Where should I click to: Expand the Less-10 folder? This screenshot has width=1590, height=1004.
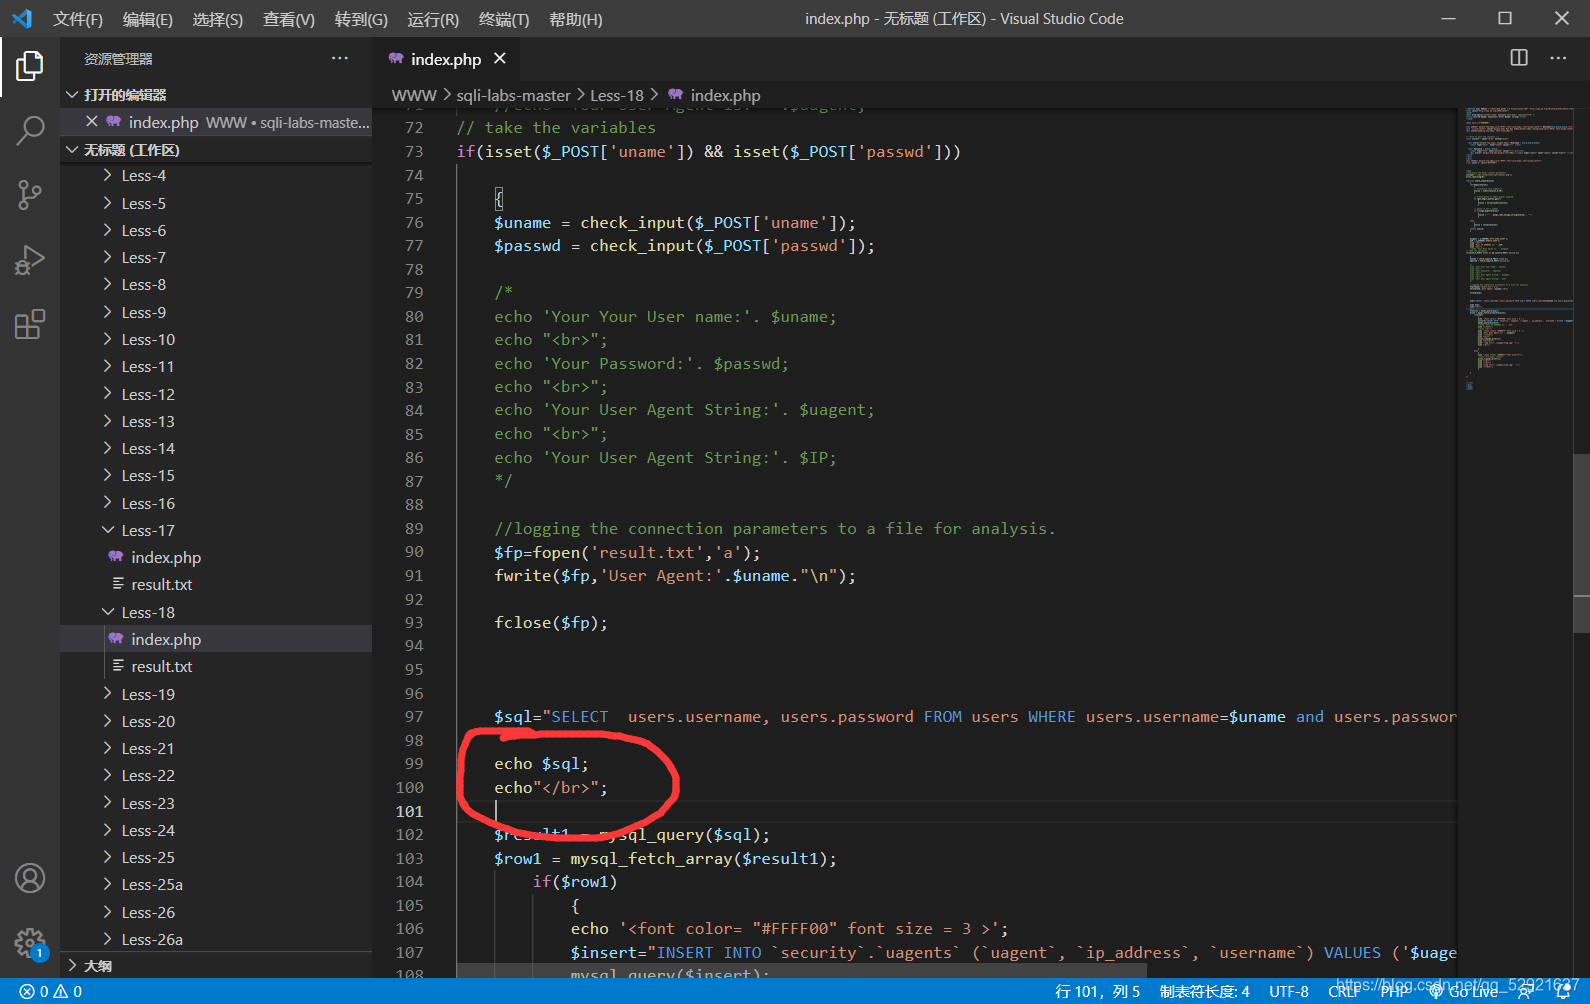coord(216,340)
